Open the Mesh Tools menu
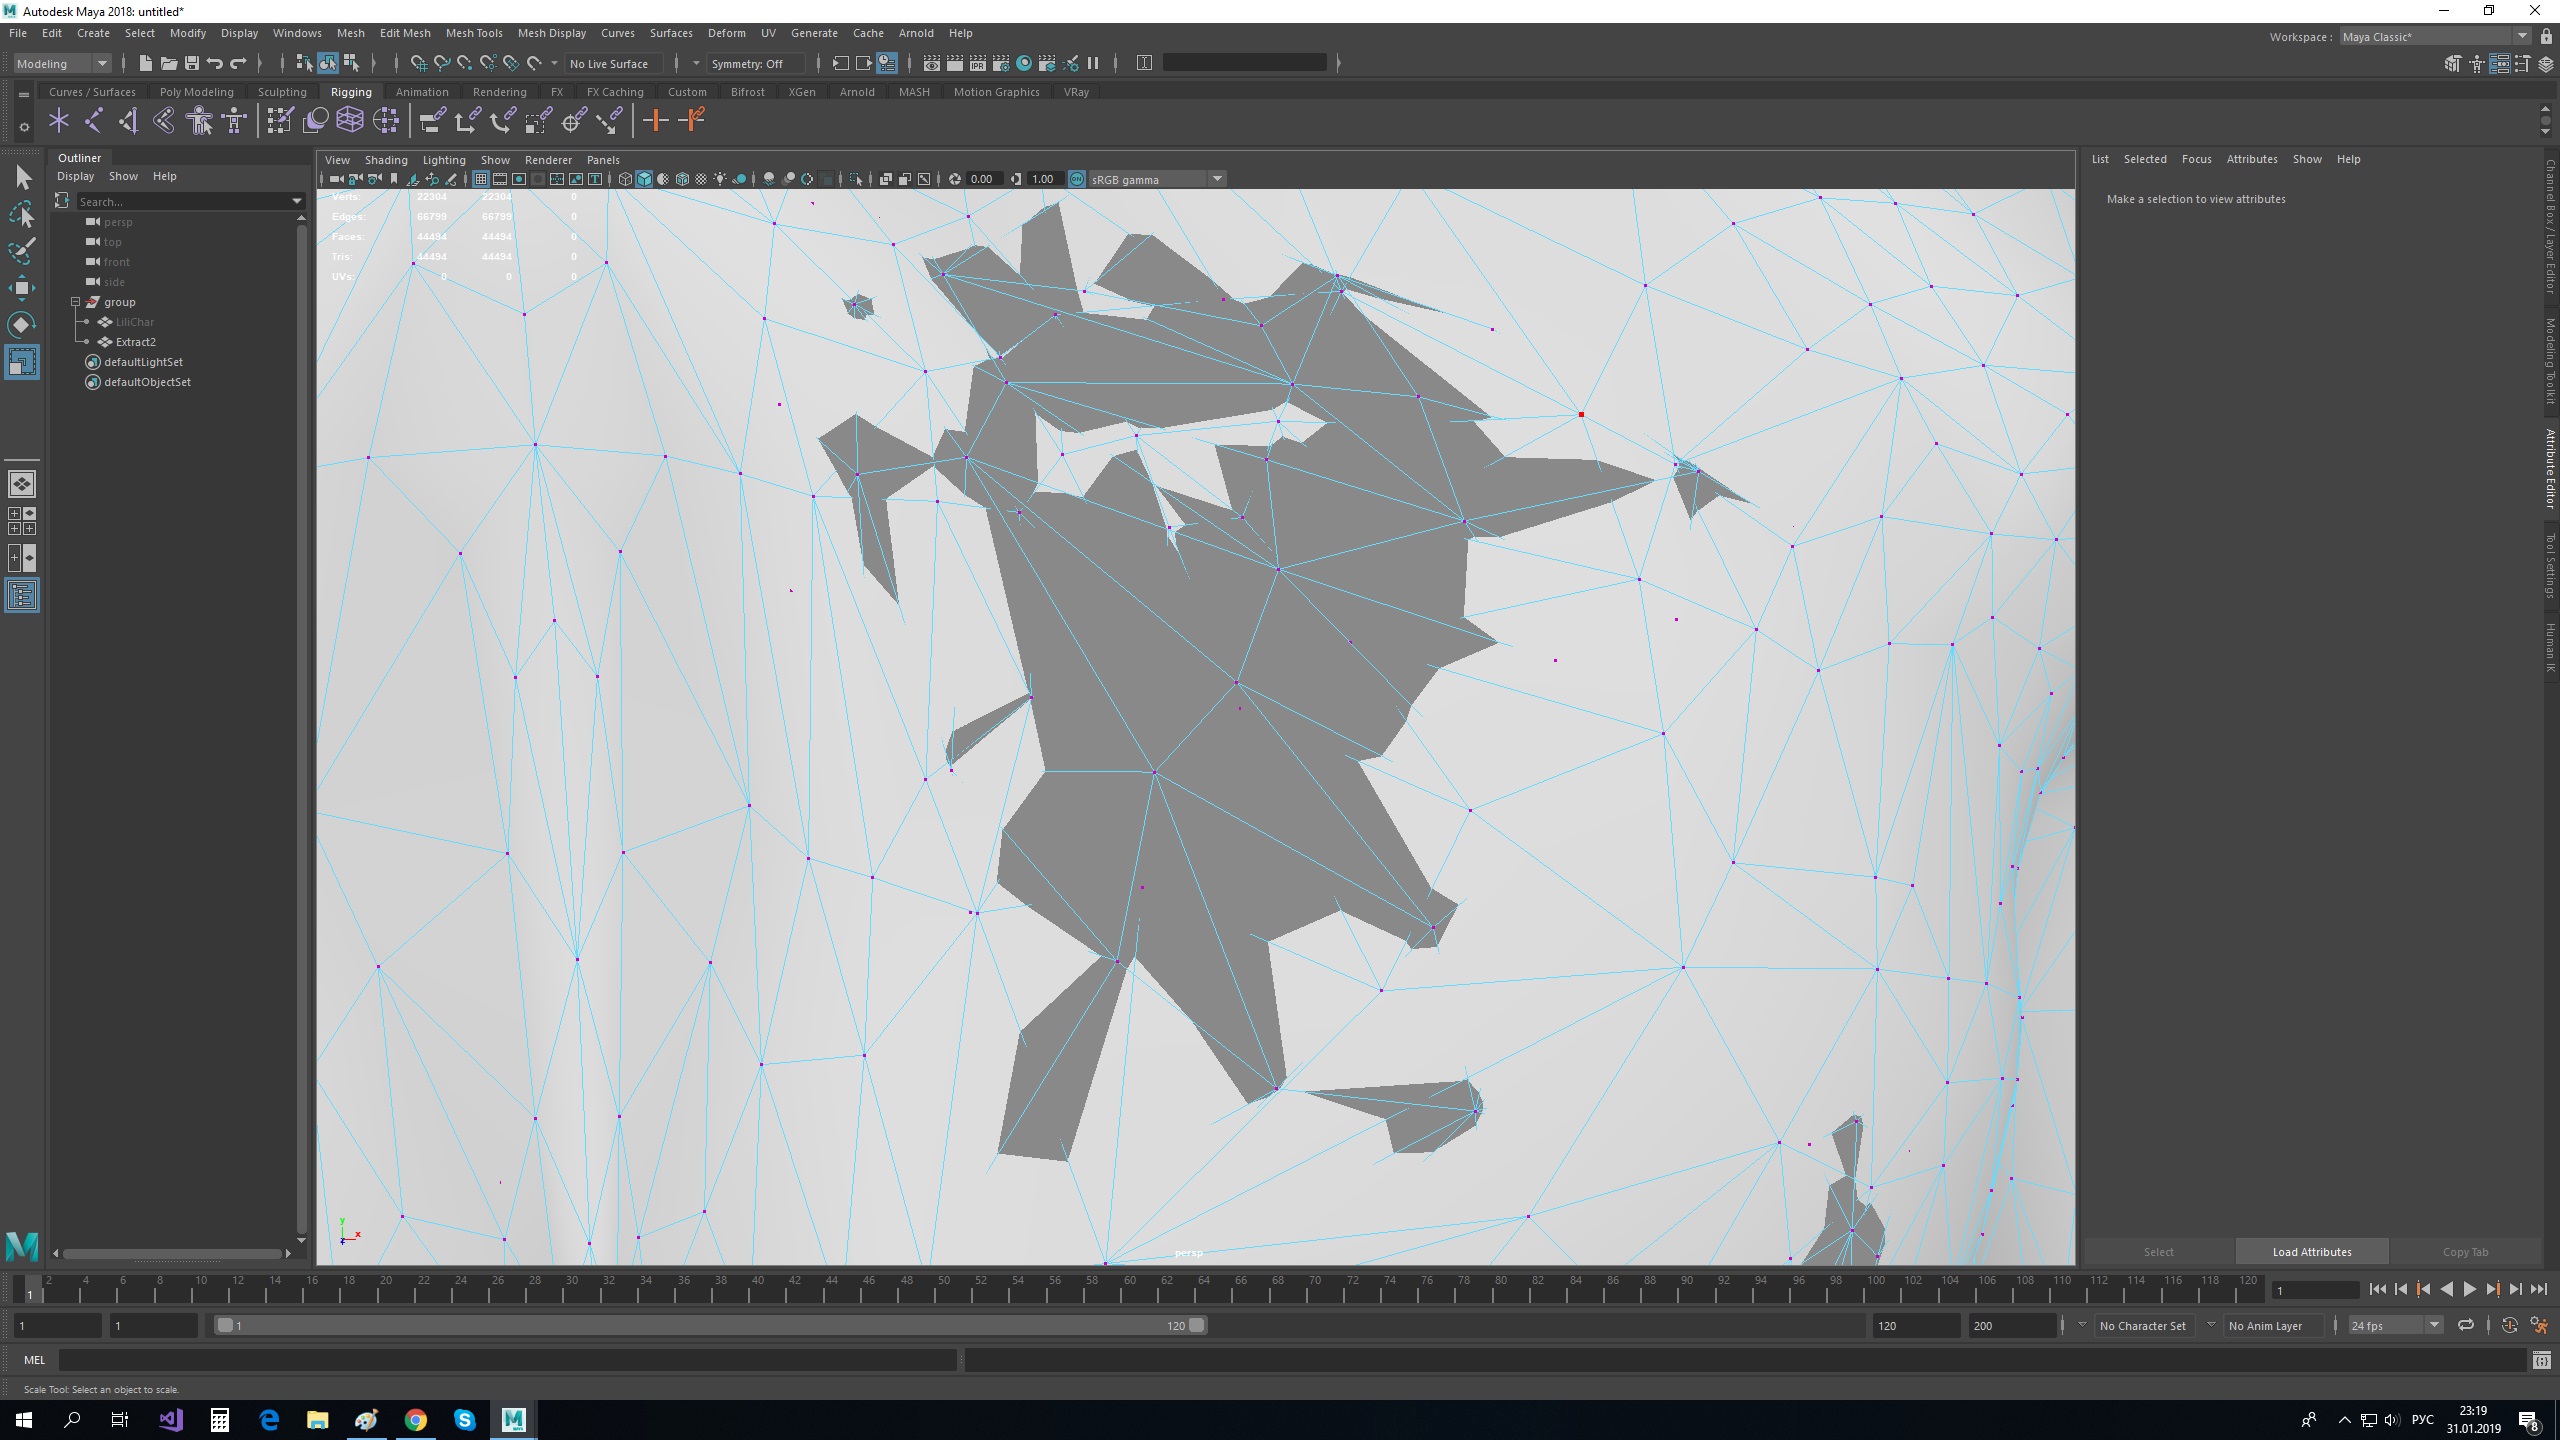Image resolution: width=2560 pixels, height=1440 pixels. [x=473, y=33]
